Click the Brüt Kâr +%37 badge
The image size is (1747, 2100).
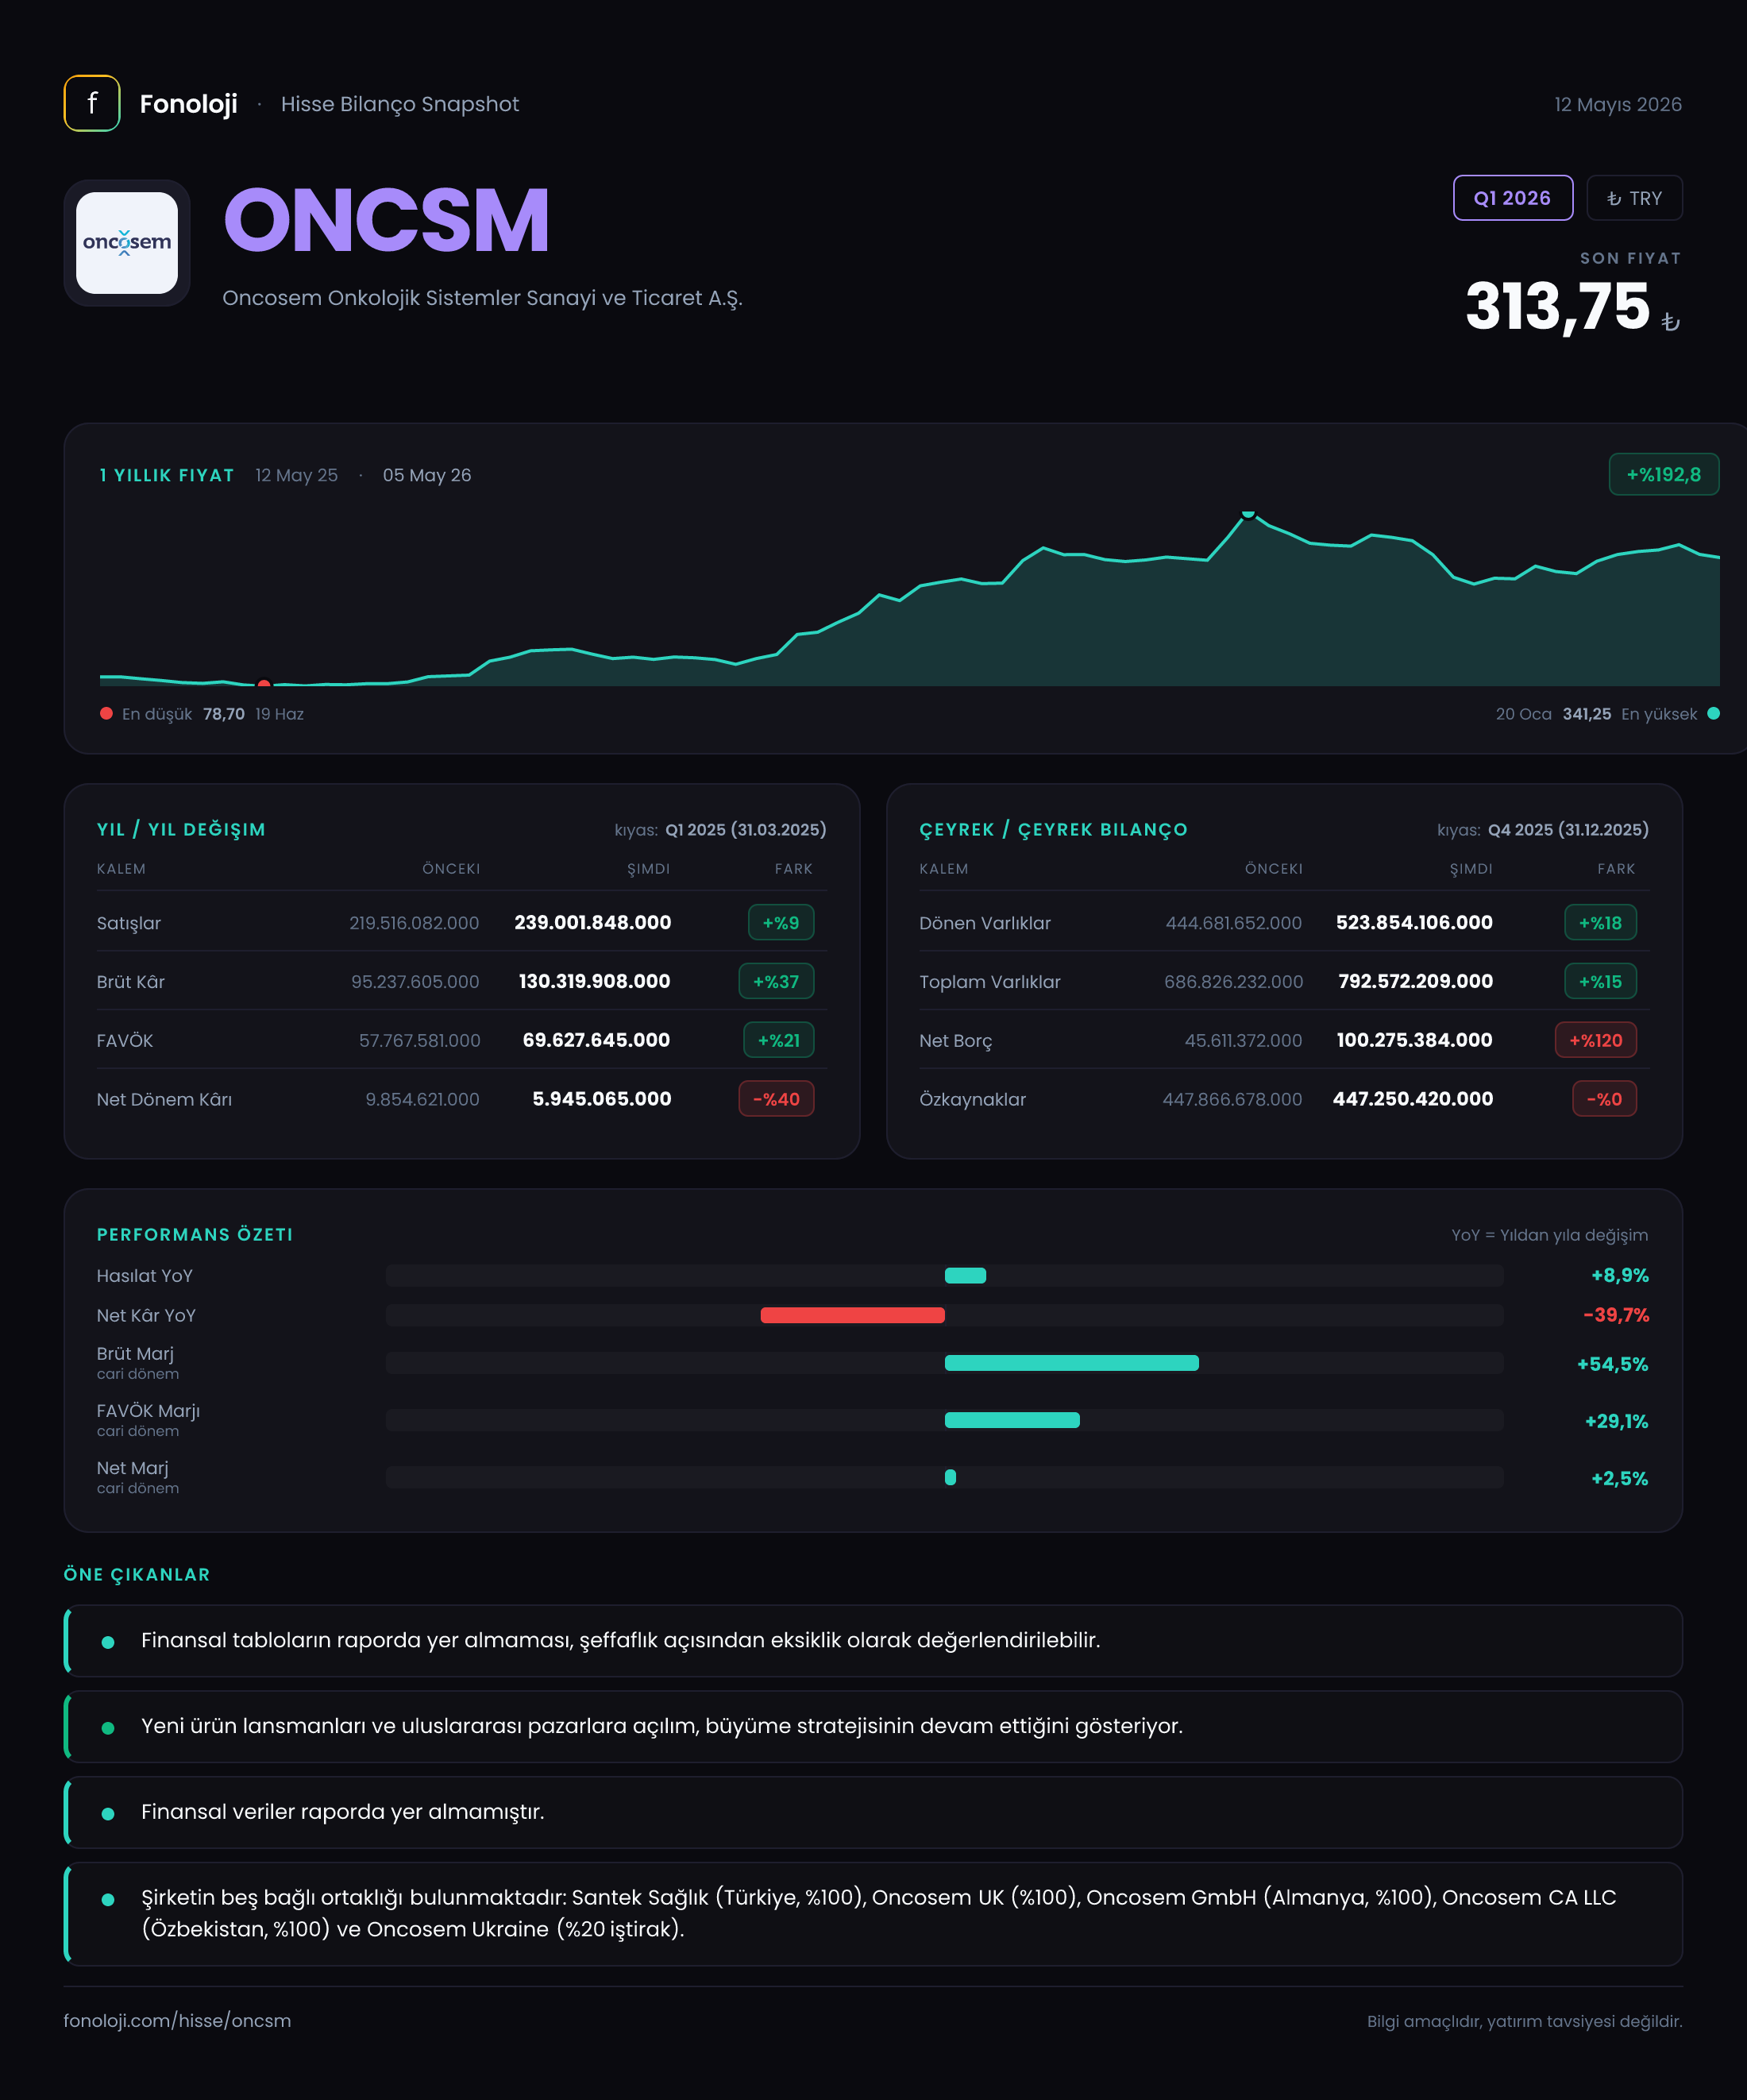pos(776,981)
